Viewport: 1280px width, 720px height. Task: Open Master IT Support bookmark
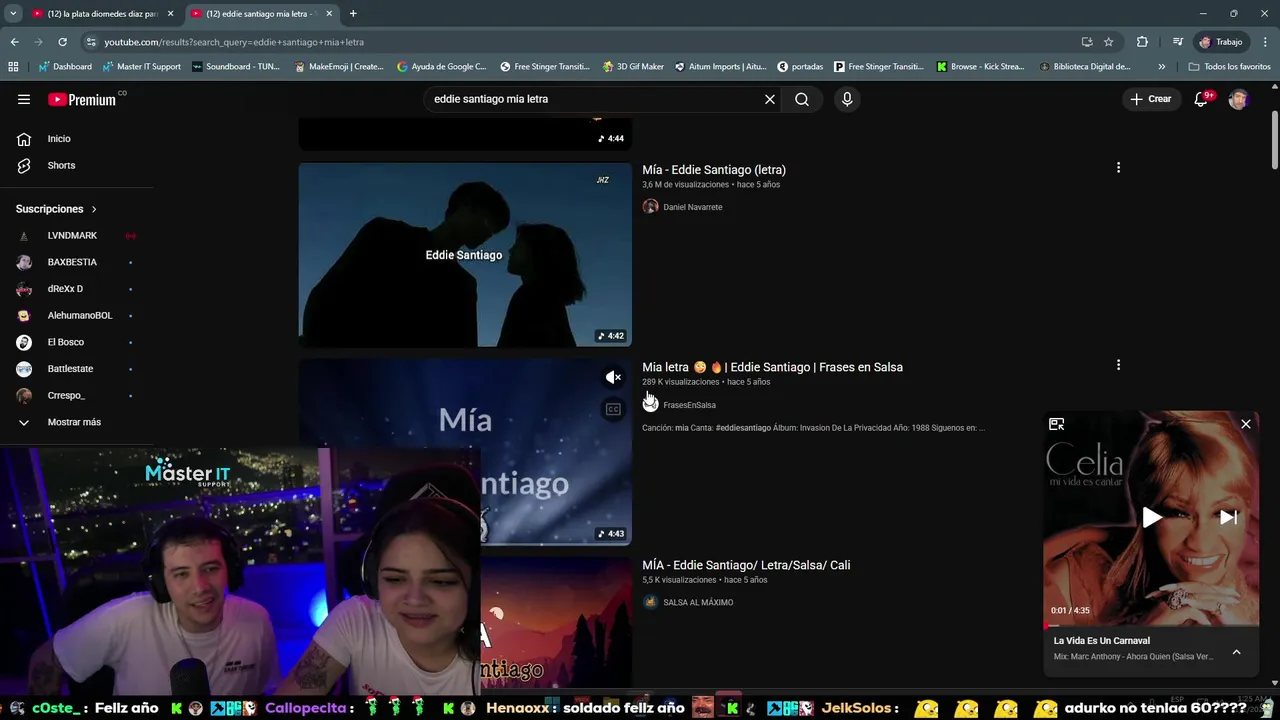point(141,67)
